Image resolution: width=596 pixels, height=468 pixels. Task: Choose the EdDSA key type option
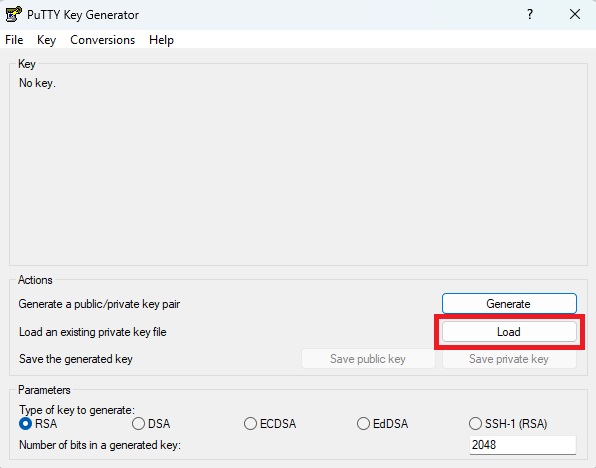click(382, 424)
